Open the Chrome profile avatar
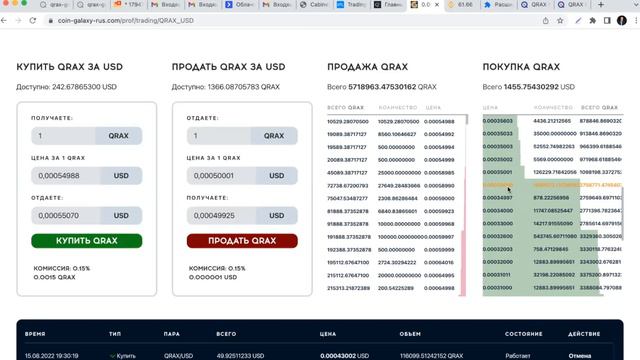Viewport: 640px width, 360px height. pyautogui.click(x=622, y=20)
